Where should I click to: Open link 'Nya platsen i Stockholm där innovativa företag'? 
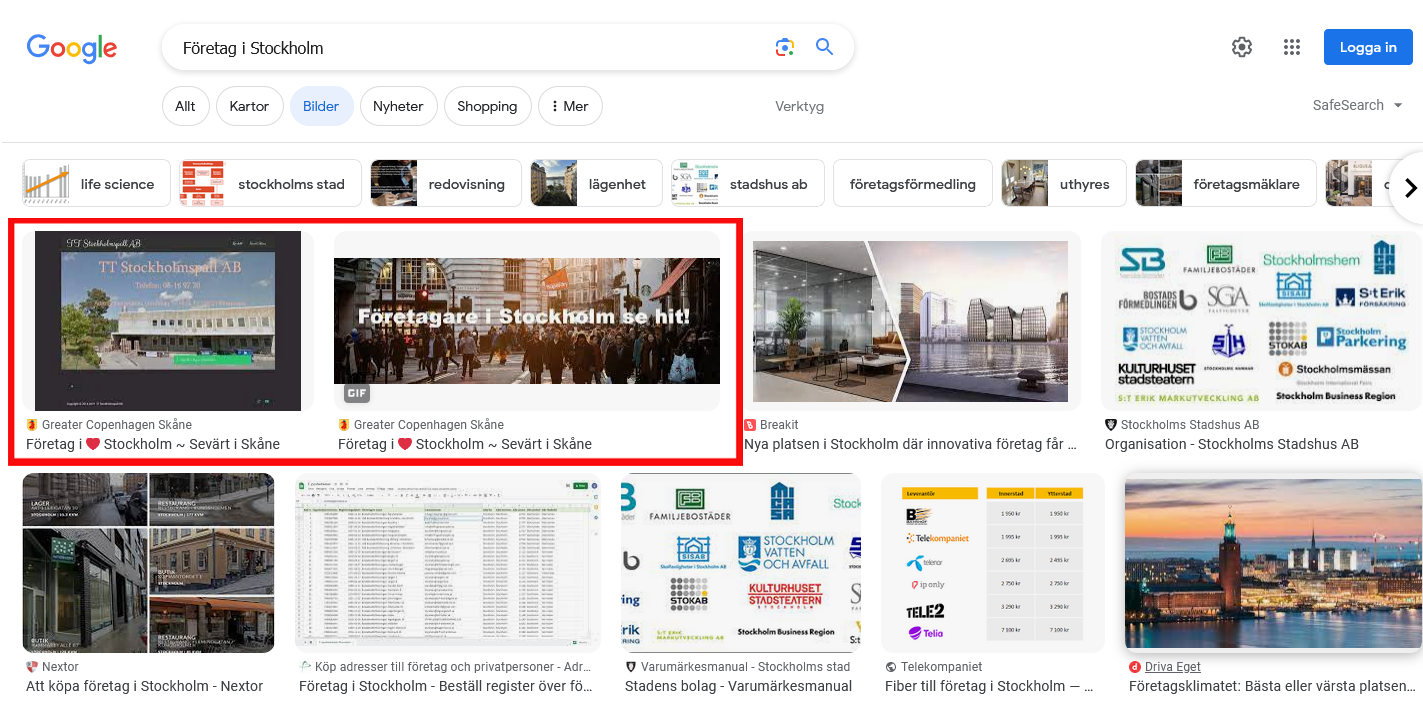coord(910,444)
